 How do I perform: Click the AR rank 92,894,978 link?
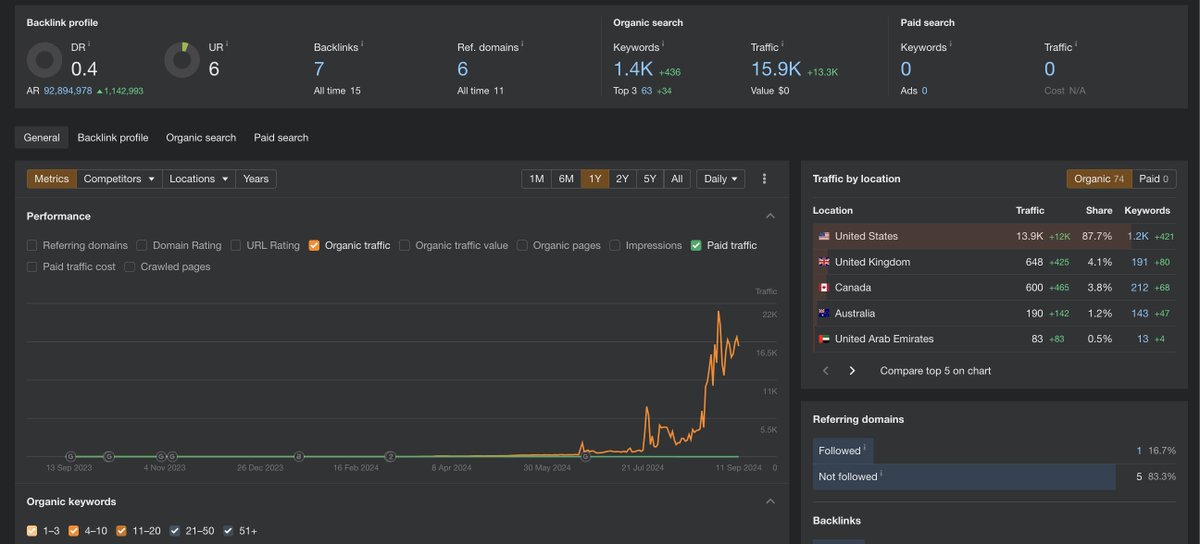[x=68, y=91]
